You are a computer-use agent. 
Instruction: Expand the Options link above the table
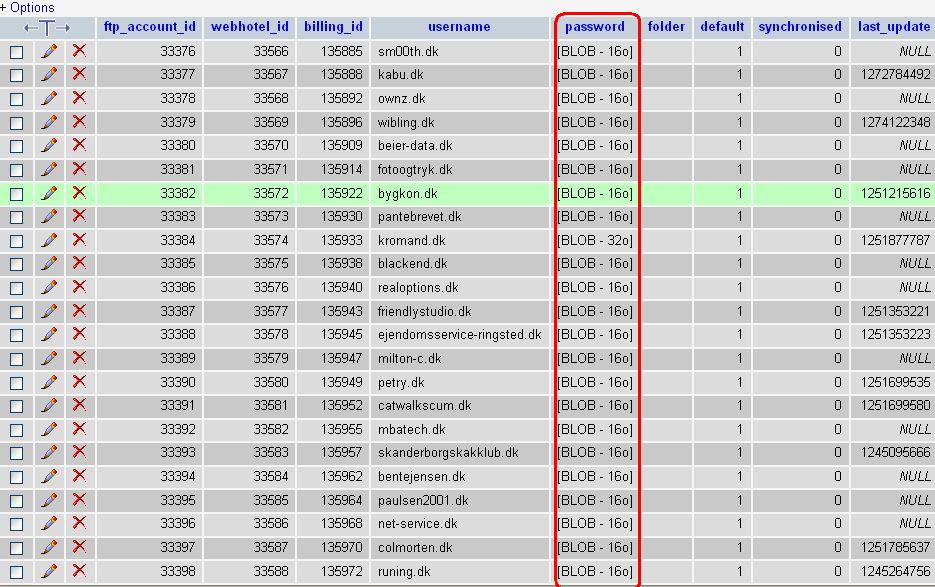click(x=28, y=8)
